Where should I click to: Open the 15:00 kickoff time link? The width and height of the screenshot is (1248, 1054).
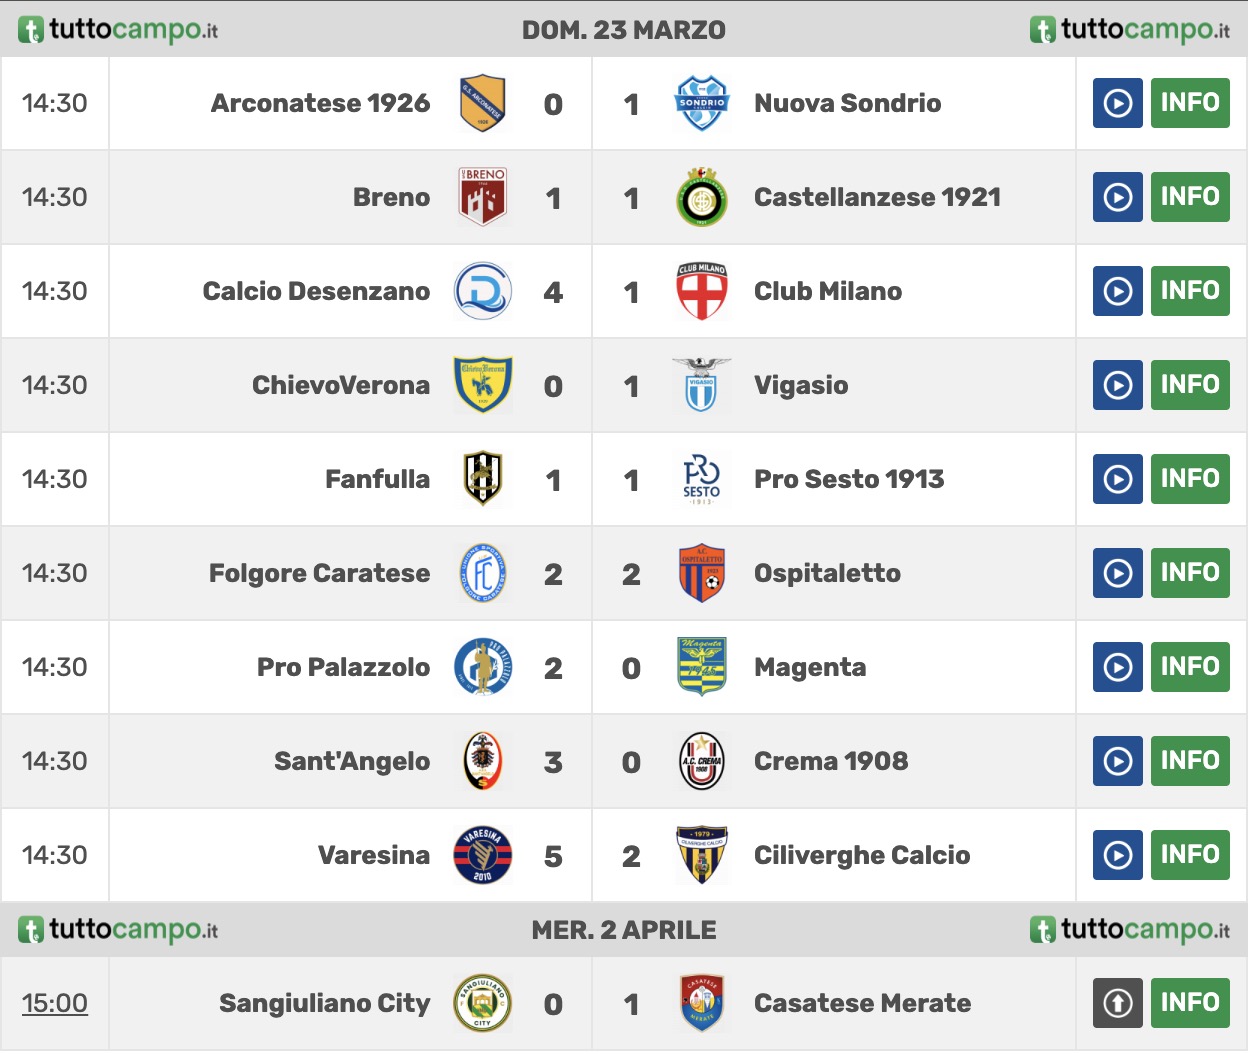pyautogui.click(x=55, y=1003)
